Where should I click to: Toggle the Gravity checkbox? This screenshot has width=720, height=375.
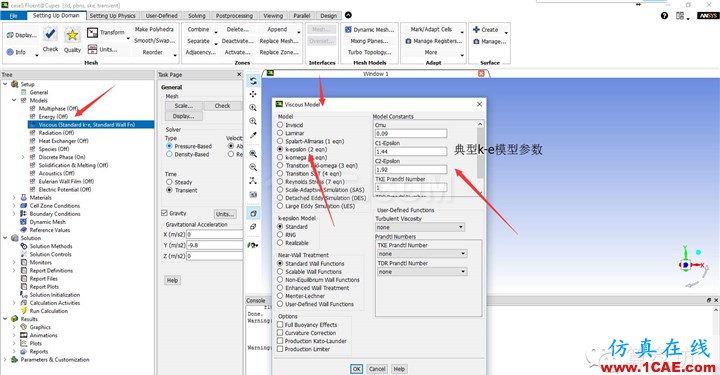click(x=164, y=213)
